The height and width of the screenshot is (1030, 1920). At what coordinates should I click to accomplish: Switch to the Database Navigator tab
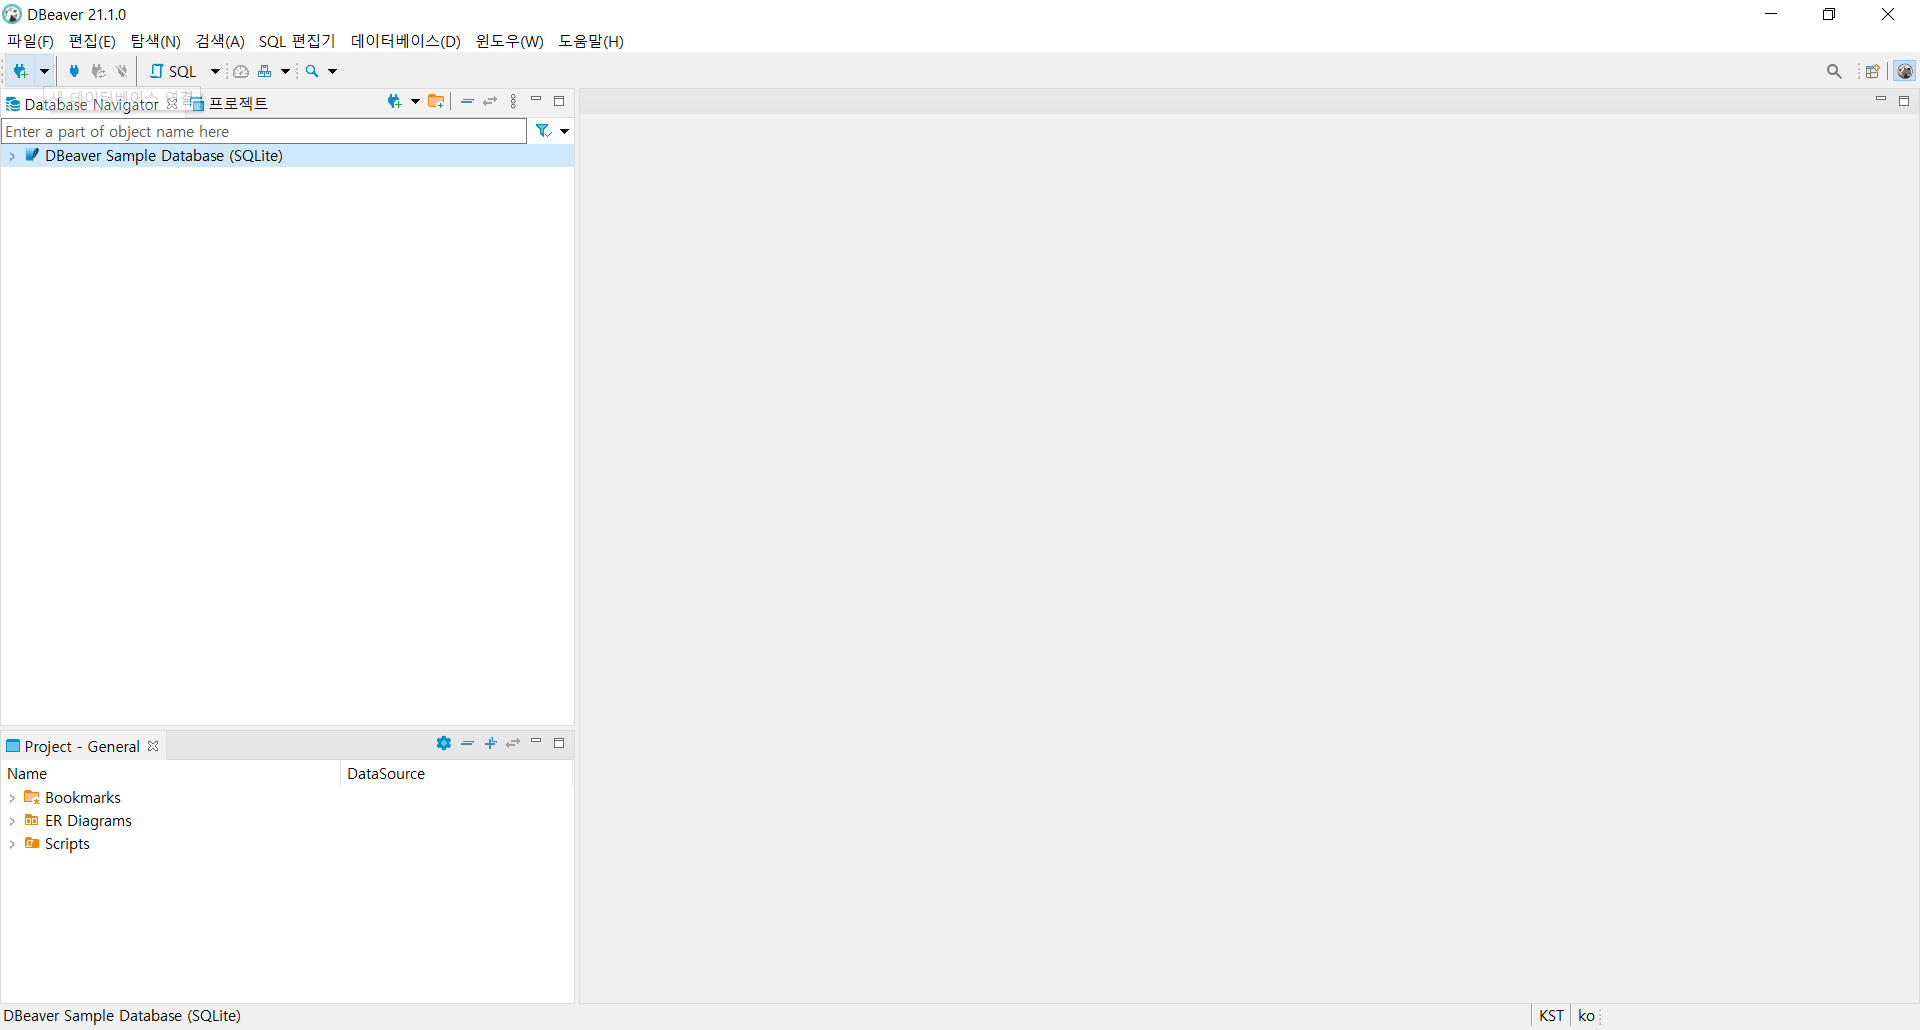tap(91, 104)
